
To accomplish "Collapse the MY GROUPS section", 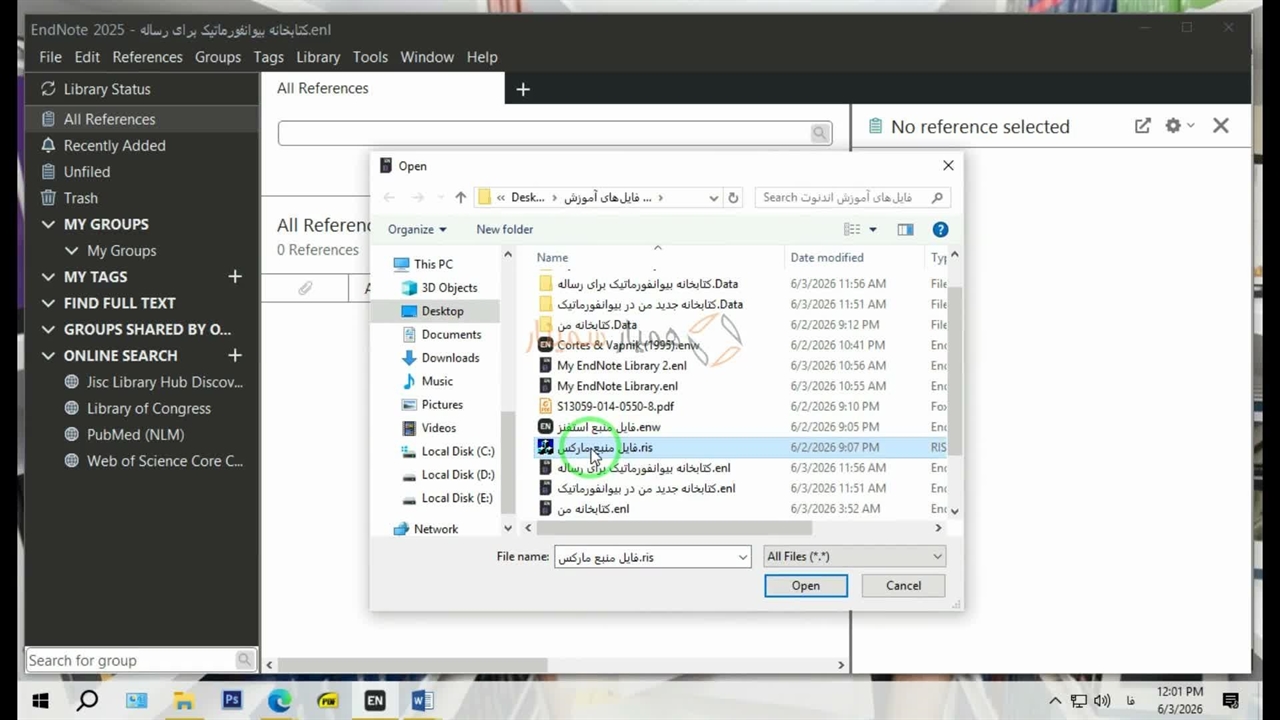I will [48, 225].
